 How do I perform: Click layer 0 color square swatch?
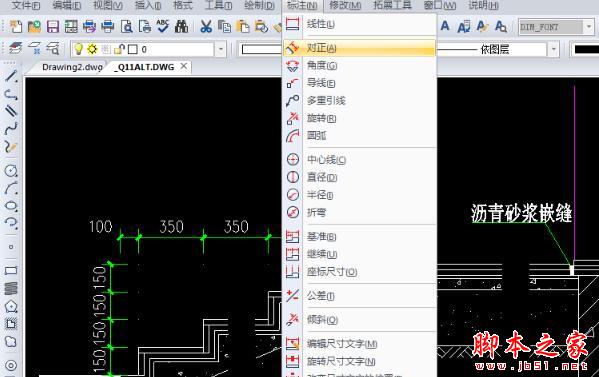133,49
